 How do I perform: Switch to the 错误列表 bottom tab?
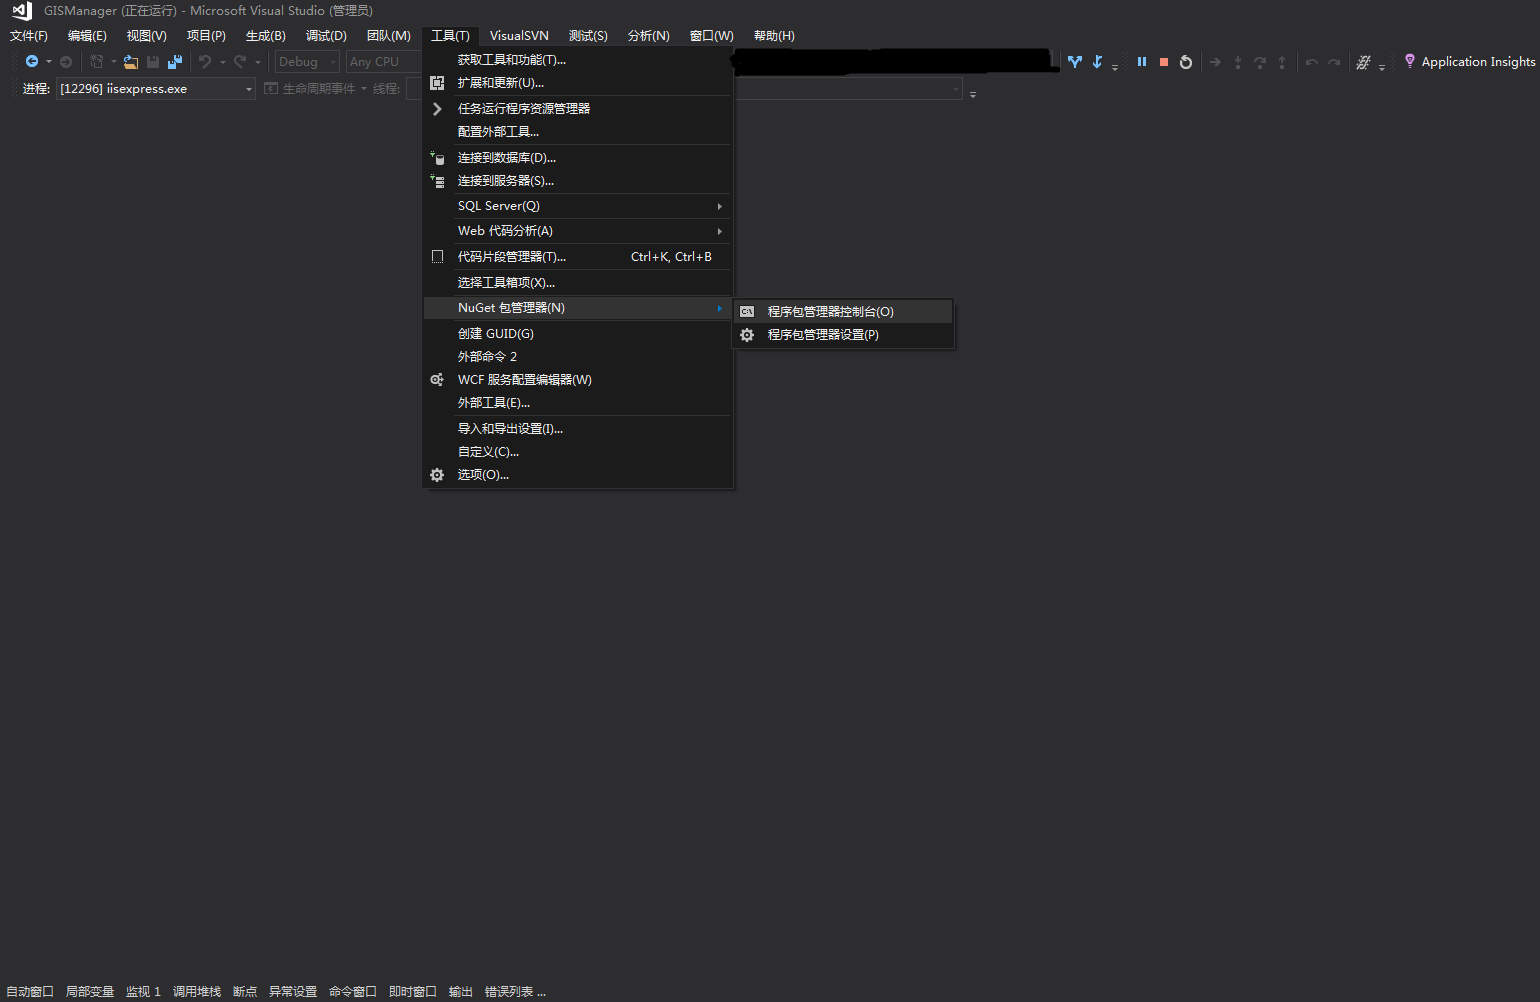click(x=515, y=992)
